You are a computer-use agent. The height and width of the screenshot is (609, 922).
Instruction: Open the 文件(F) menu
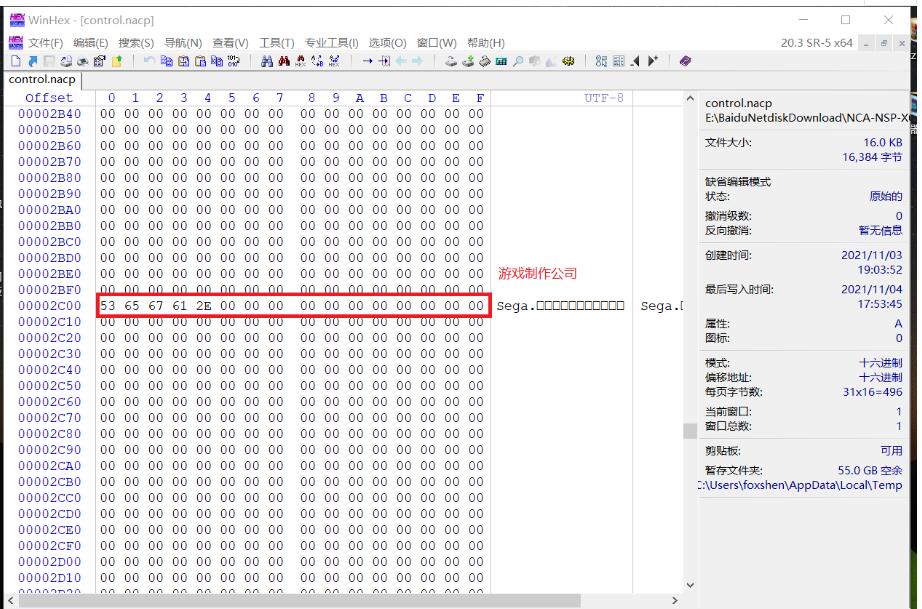click(x=45, y=43)
